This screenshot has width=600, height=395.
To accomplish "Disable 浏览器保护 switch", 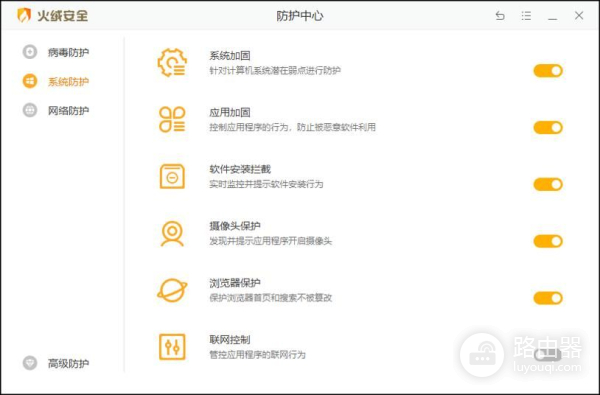I will click(x=548, y=298).
